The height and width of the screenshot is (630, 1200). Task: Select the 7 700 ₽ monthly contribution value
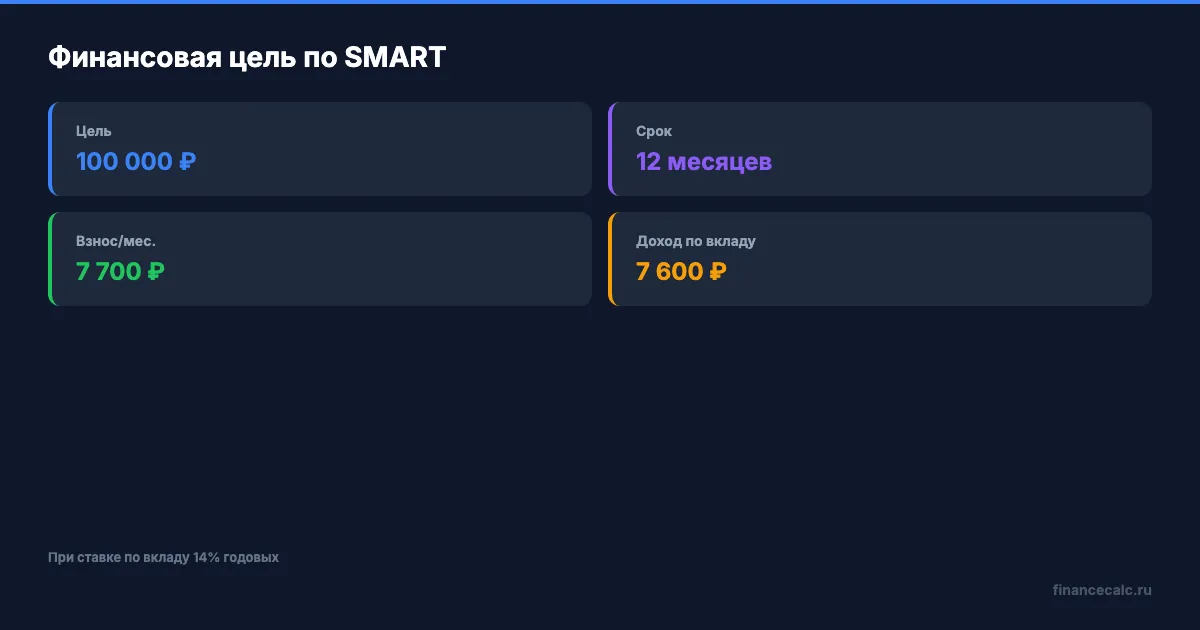click(x=120, y=271)
